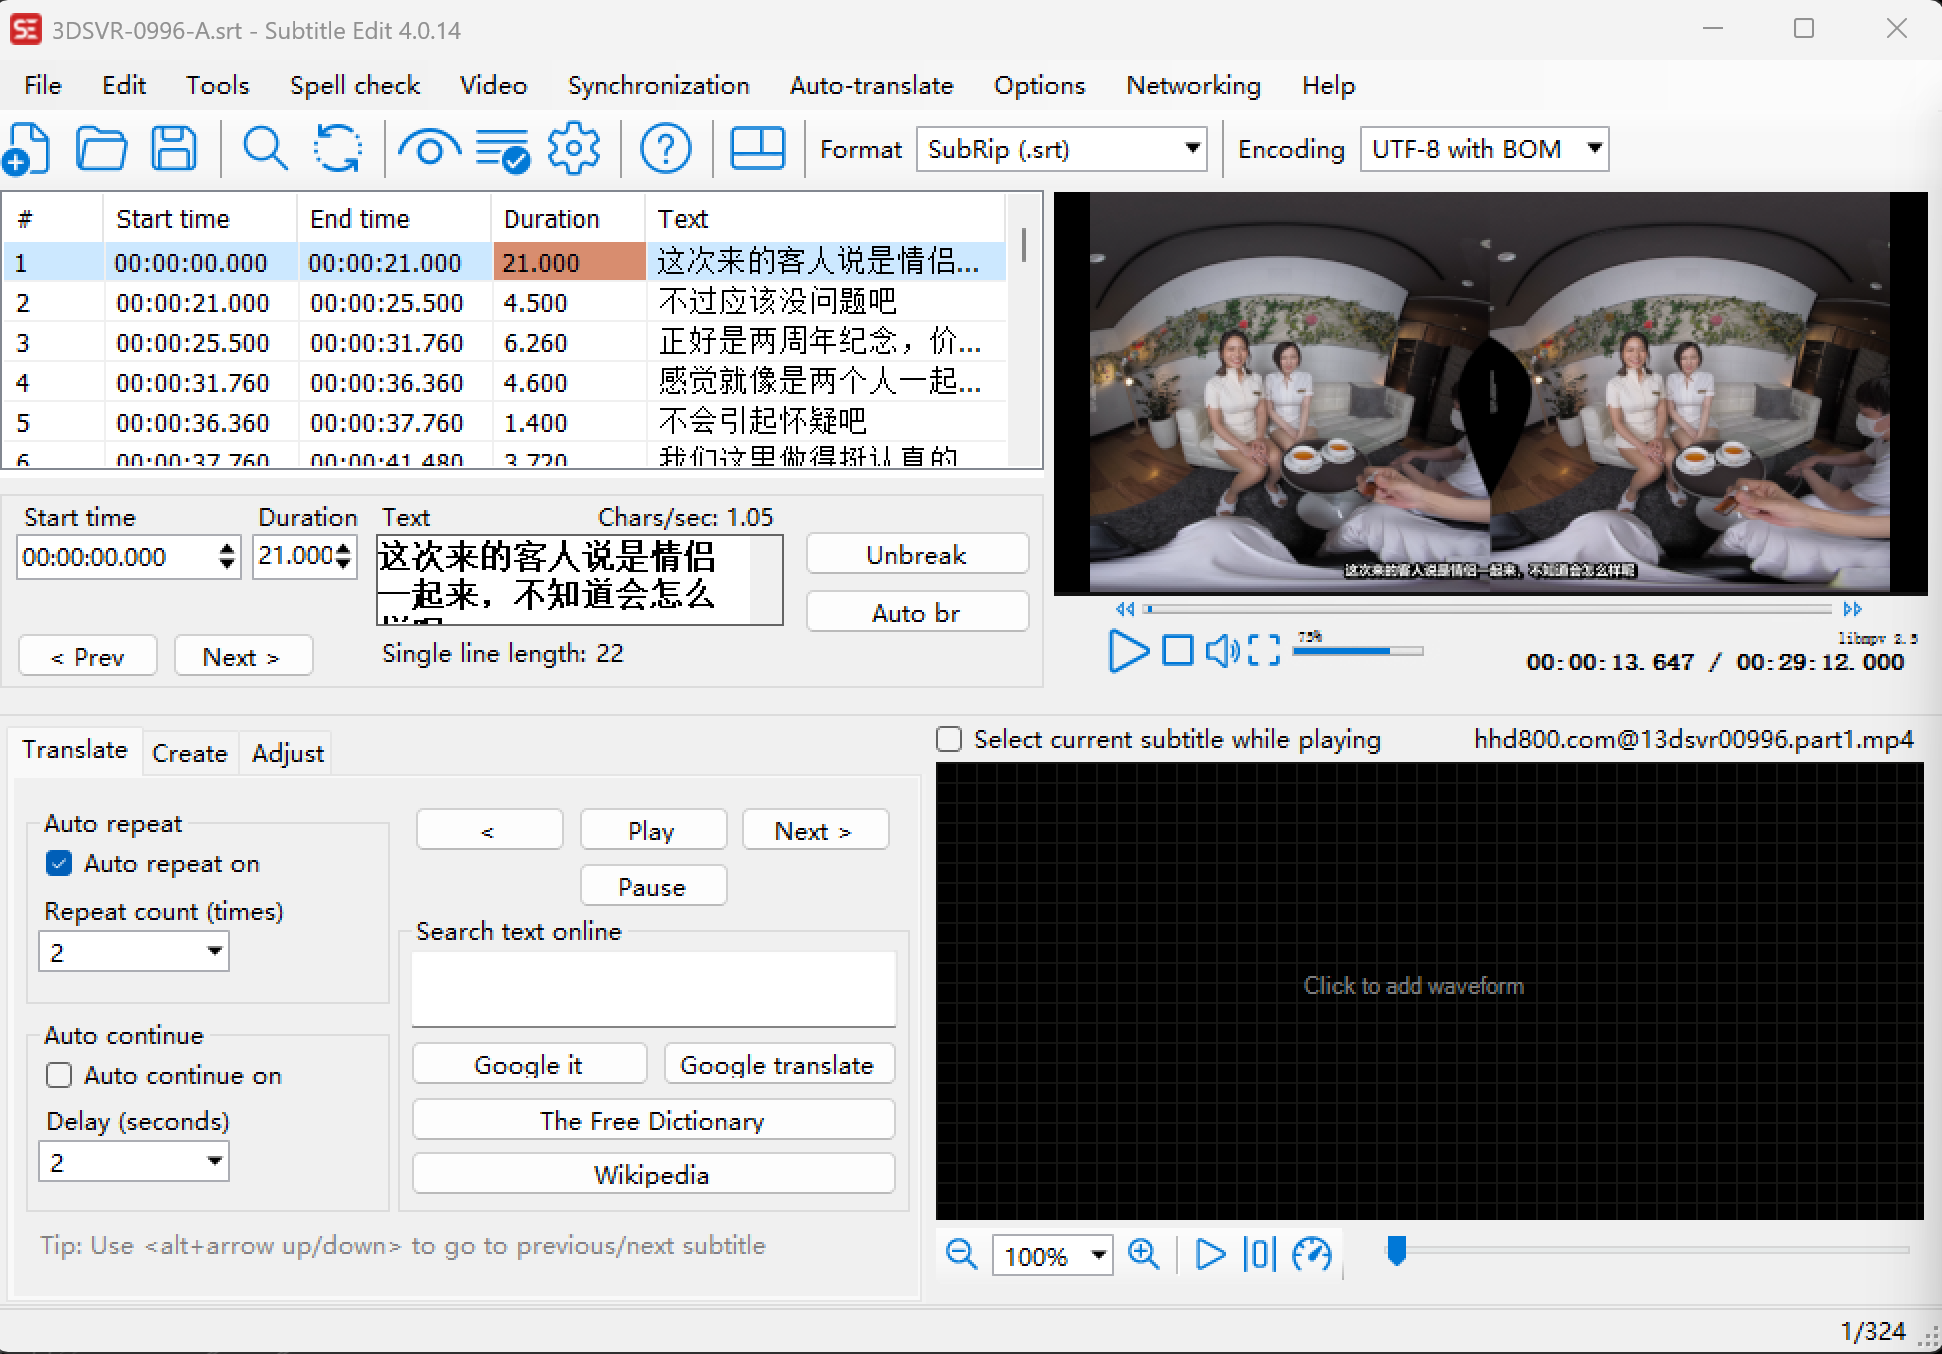Adjust the Start time spinner arrows
The width and height of the screenshot is (1942, 1354).
227,556
